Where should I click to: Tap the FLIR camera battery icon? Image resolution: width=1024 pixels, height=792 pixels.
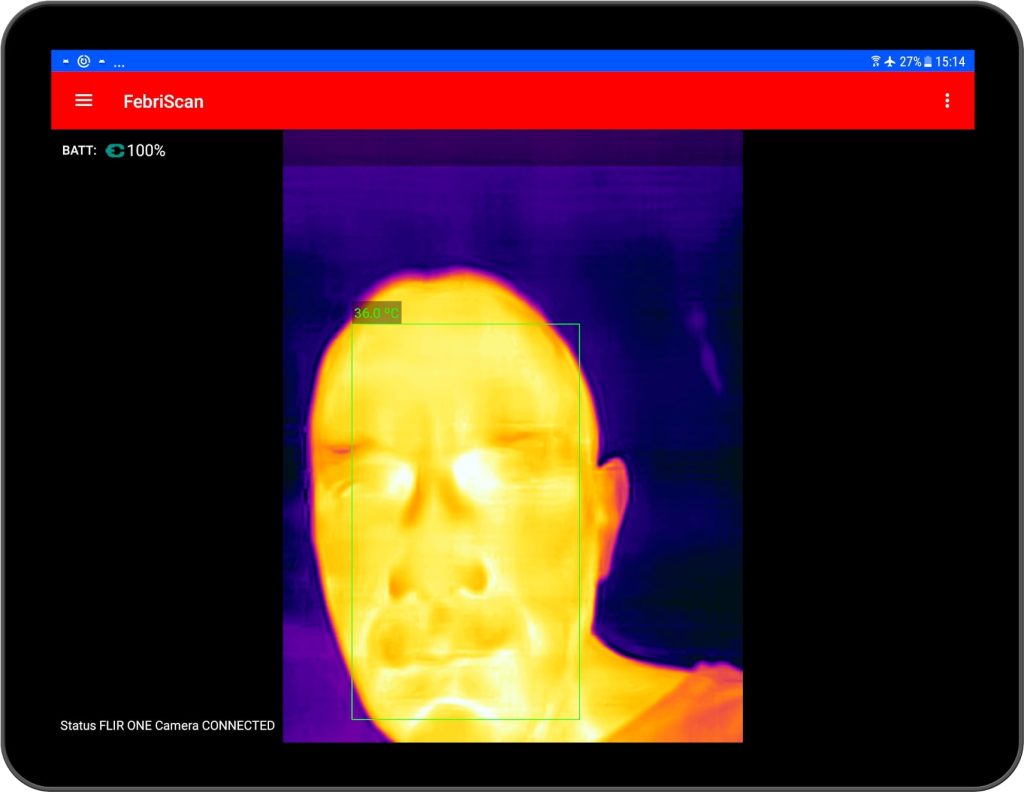(116, 150)
